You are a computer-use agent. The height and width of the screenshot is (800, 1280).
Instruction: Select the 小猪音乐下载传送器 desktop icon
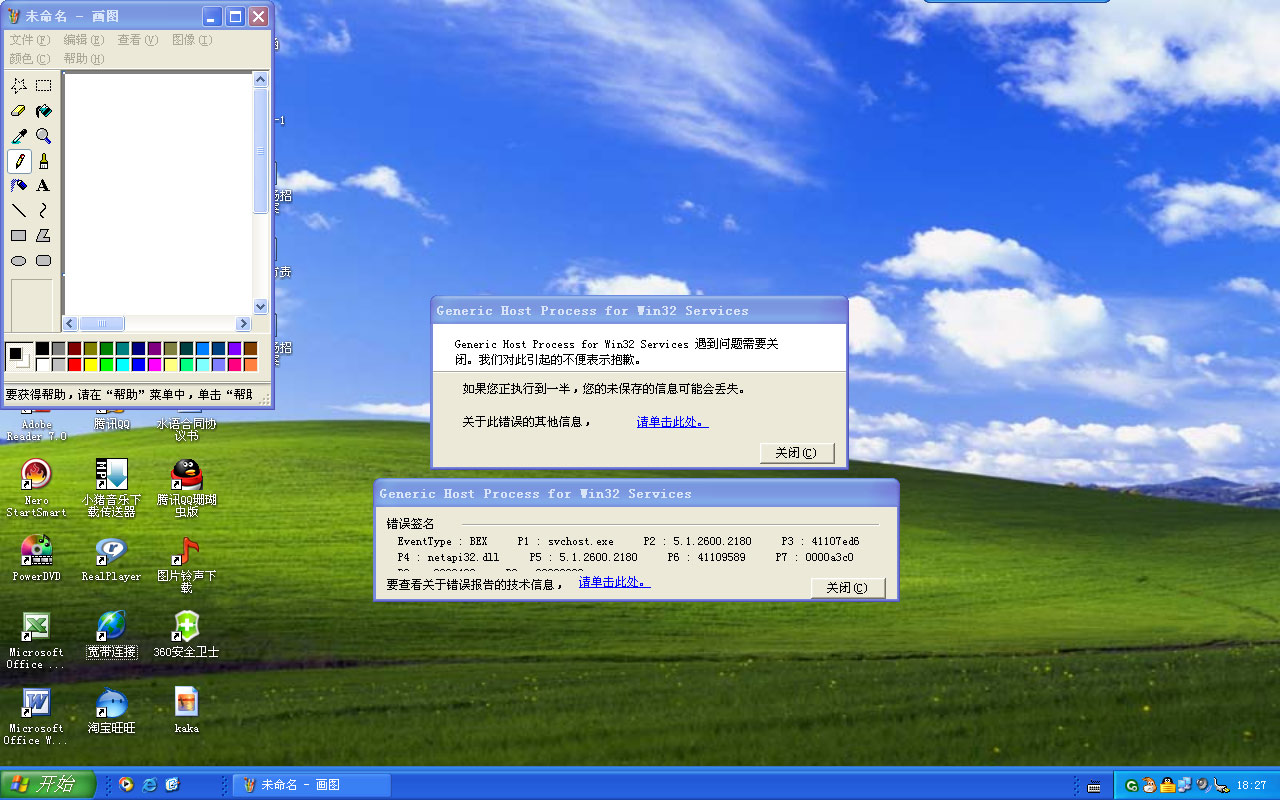click(x=111, y=489)
